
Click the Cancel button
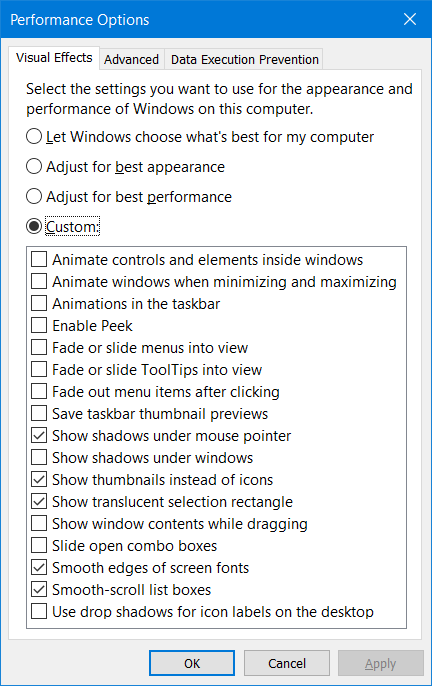287,663
